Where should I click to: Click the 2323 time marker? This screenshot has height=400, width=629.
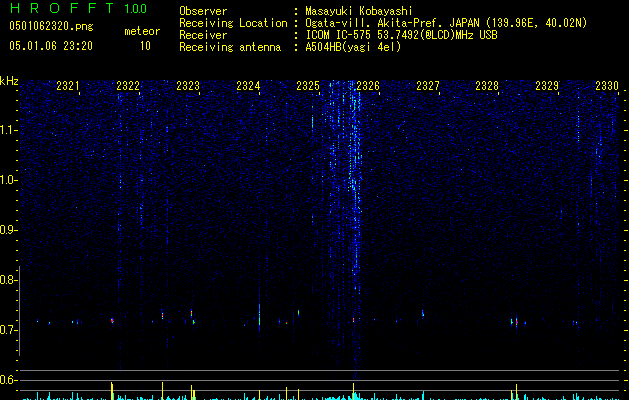click(x=188, y=86)
